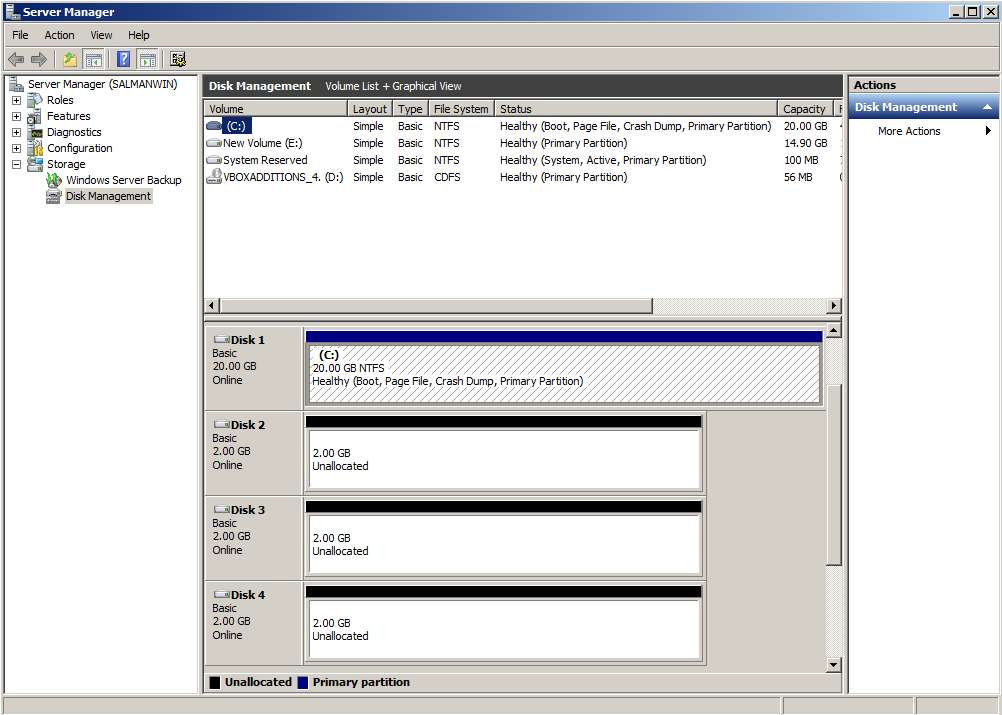Open the Help menu
Screen dimensions: 1002x715
139,35
